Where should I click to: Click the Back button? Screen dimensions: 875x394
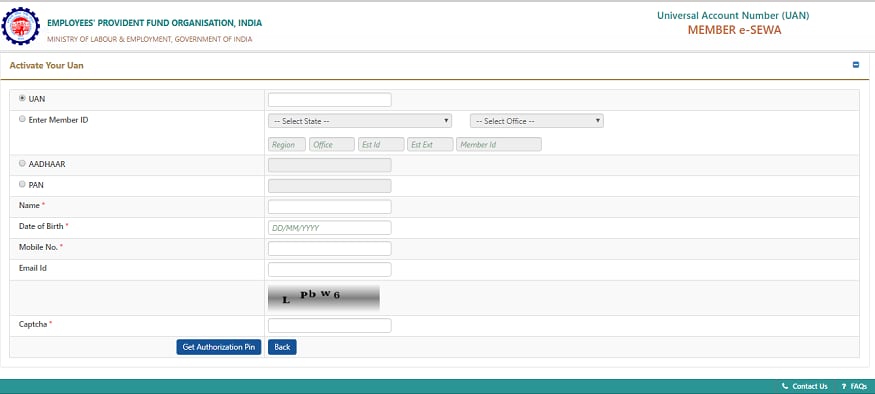coord(282,347)
